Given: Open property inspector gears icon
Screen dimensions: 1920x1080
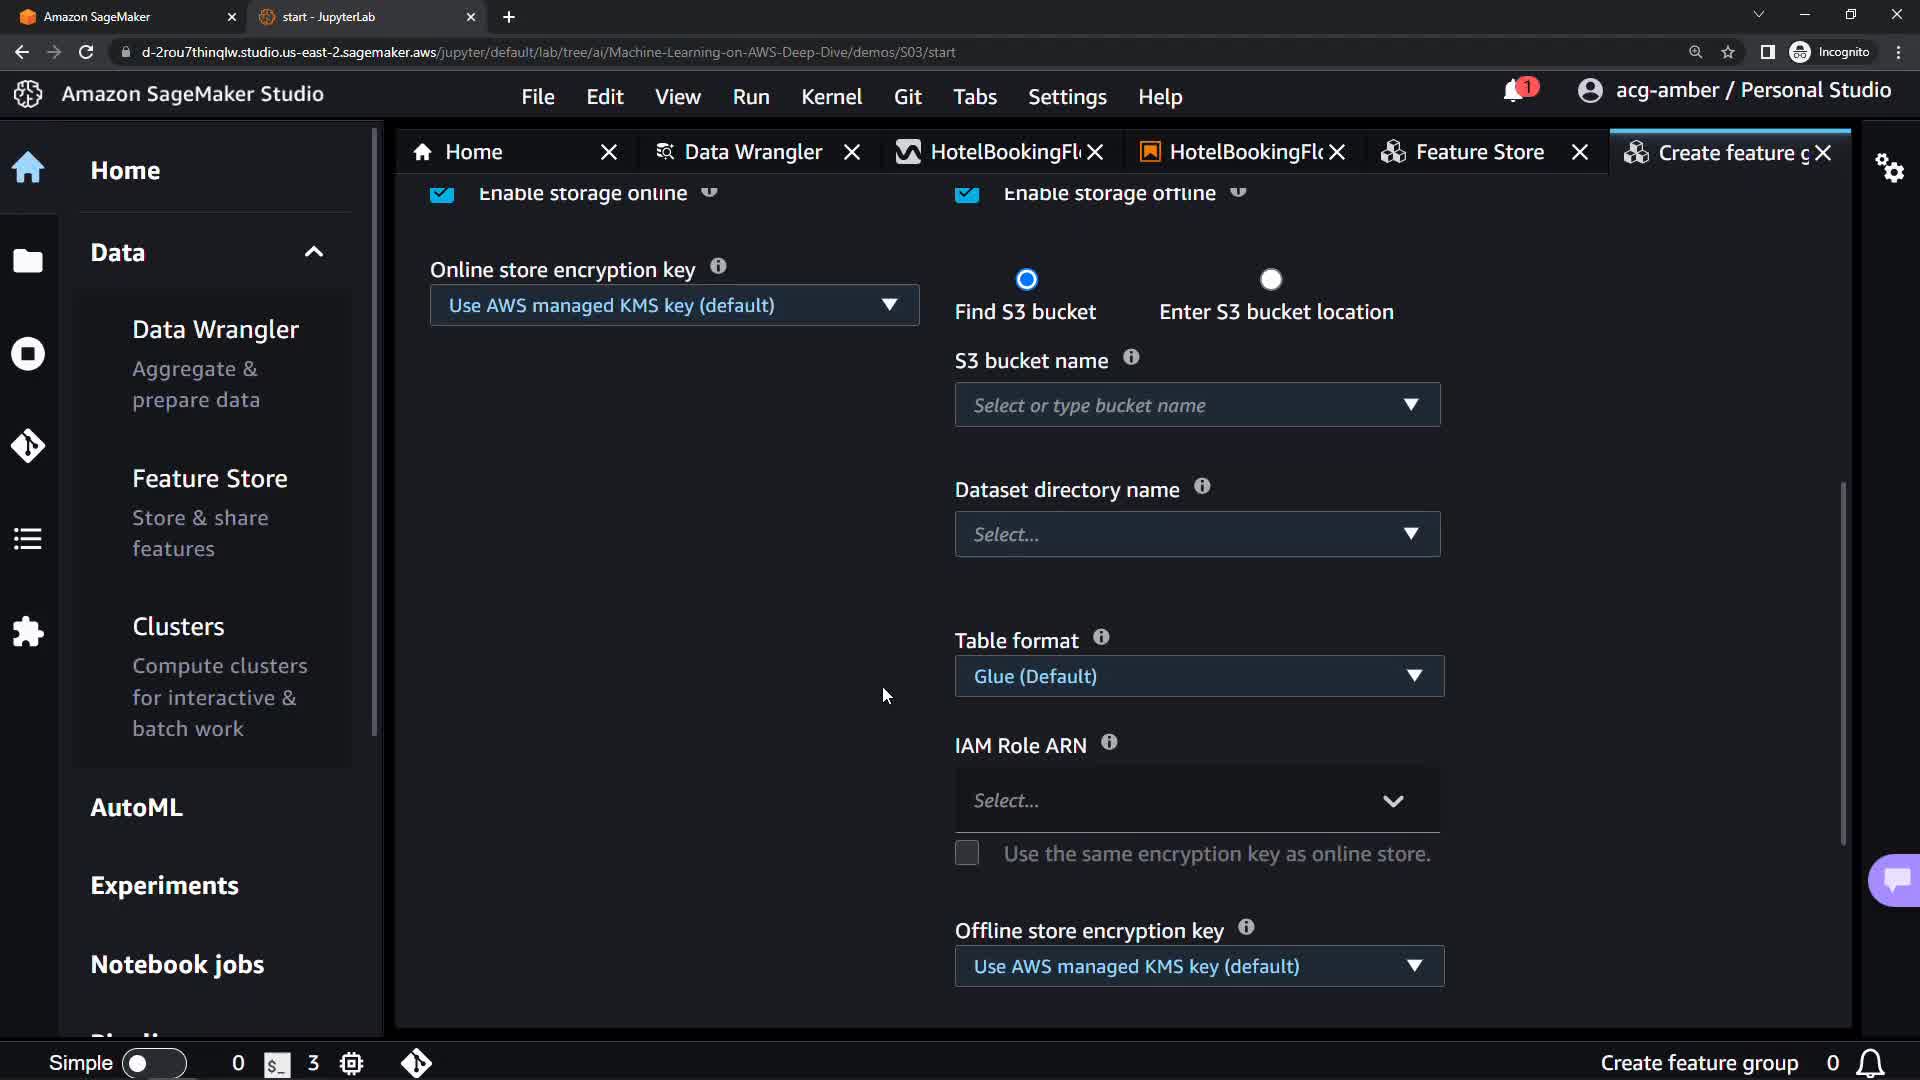Looking at the screenshot, I should click(x=1889, y=168).
